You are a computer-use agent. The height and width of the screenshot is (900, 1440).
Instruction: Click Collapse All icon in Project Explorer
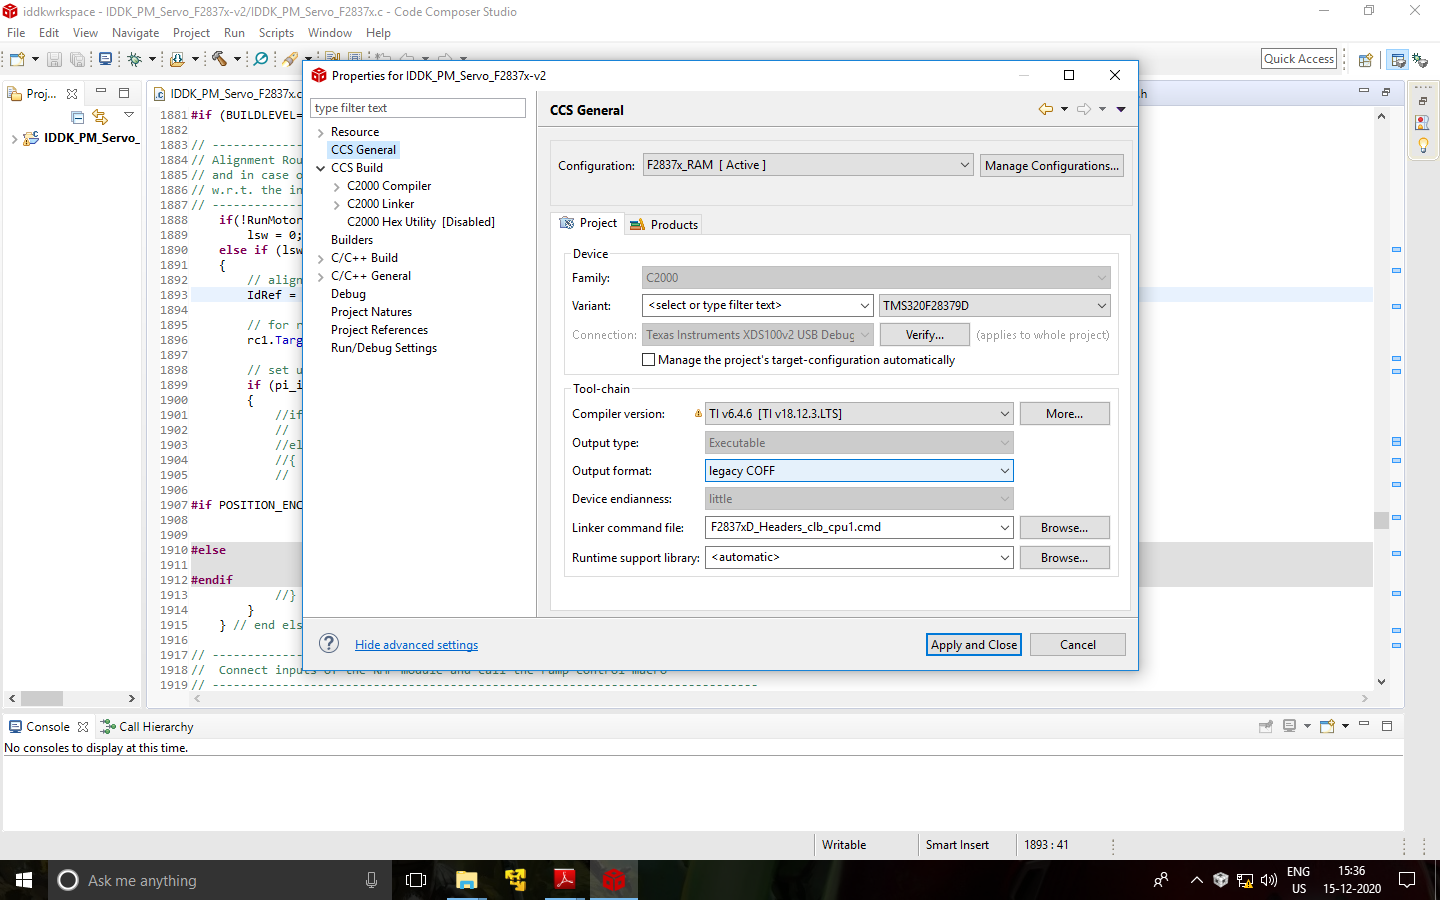77,117
